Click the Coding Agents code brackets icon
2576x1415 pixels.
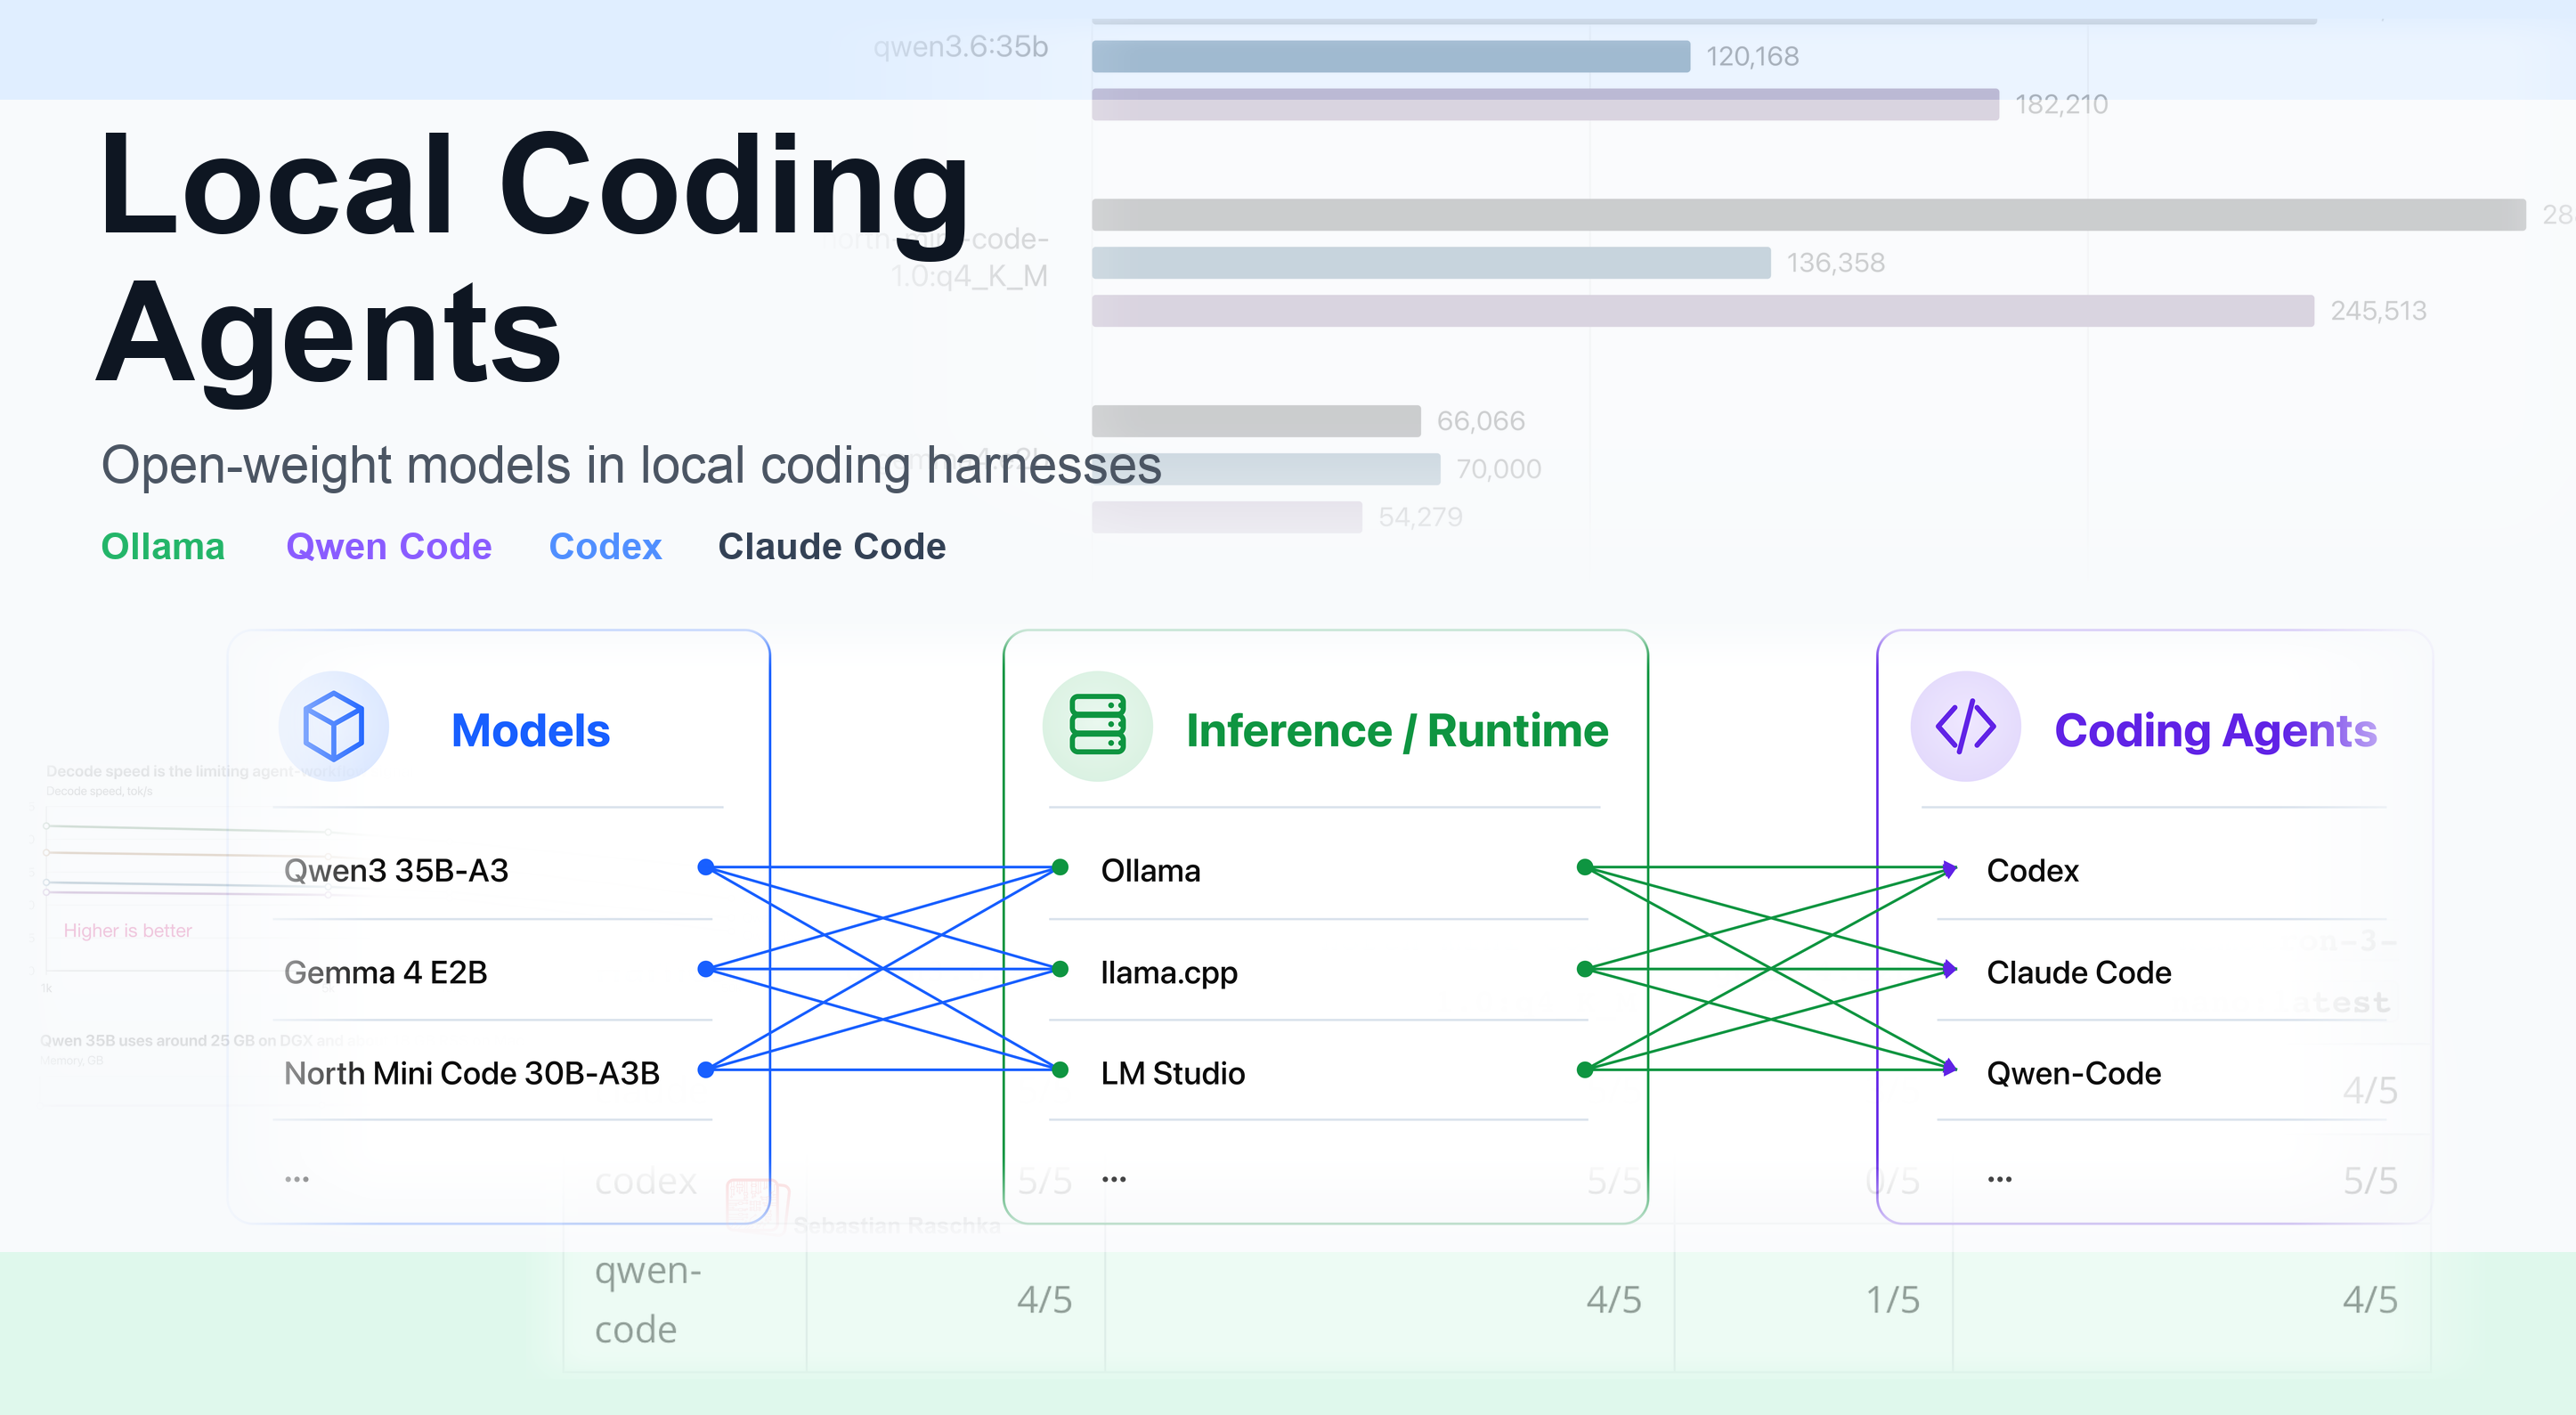[x=1965, y=726]
